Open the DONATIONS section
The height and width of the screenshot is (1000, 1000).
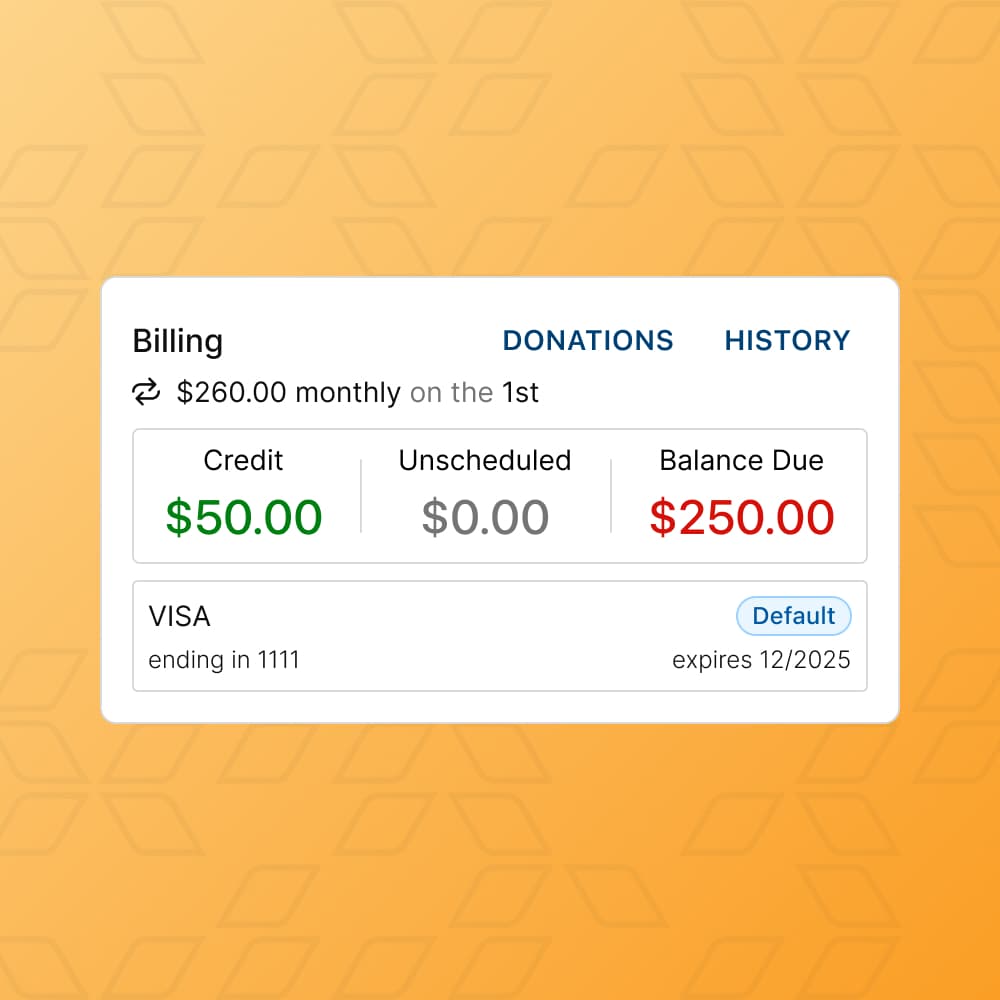click(x=588, y=341)
